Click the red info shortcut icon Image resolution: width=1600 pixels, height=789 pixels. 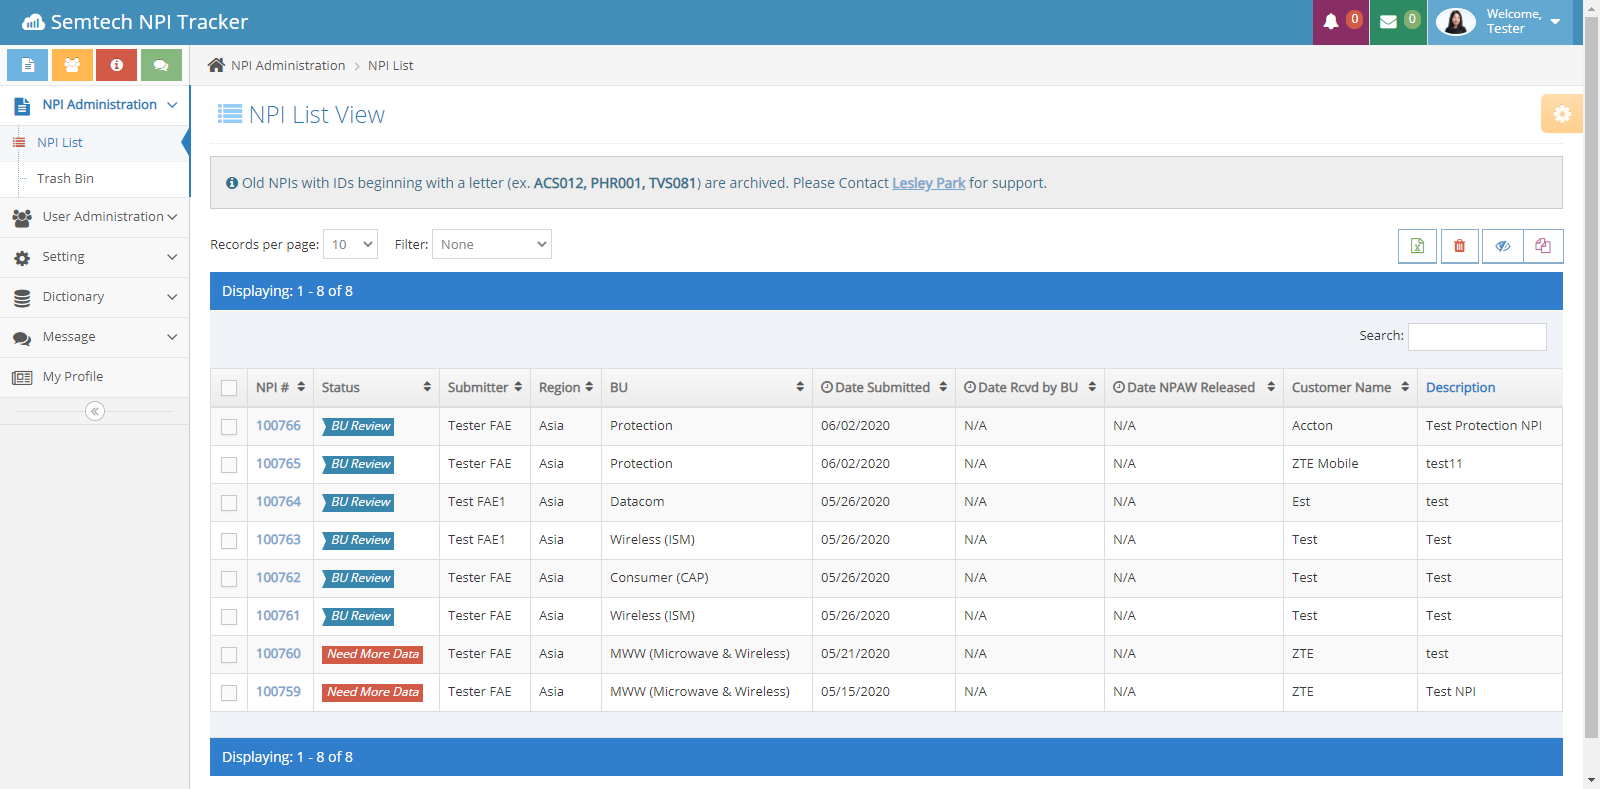(x=117, y=65)
